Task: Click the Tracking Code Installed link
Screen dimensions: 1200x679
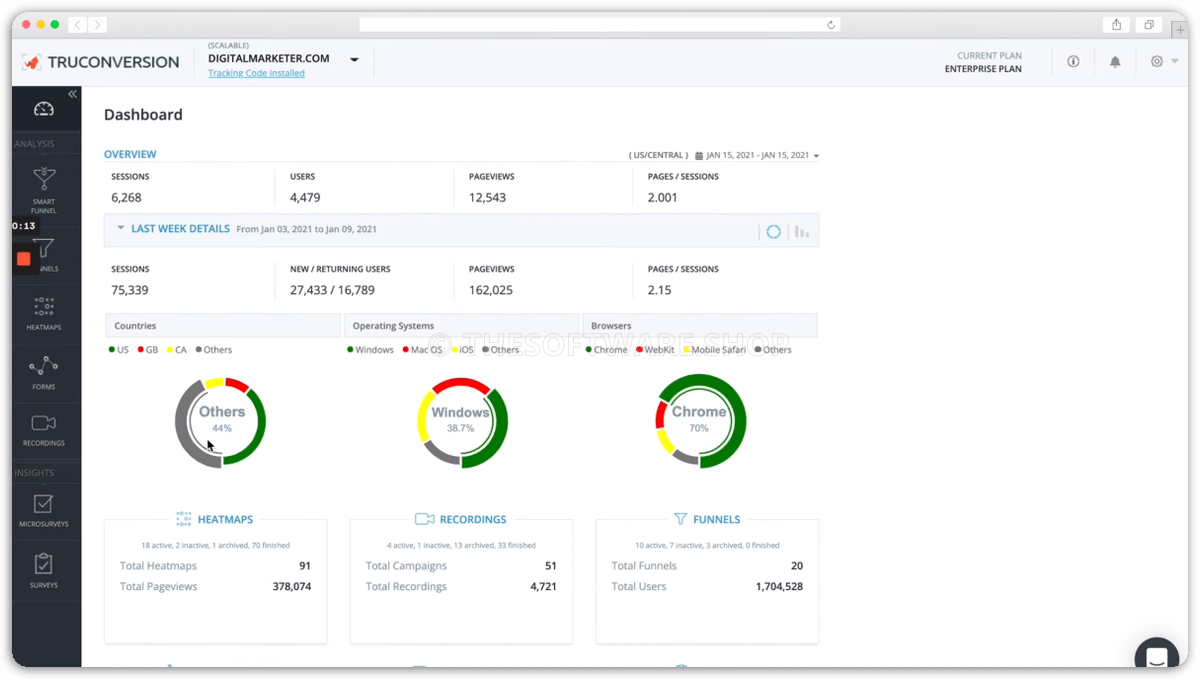Action: click(x=256, y=73)
